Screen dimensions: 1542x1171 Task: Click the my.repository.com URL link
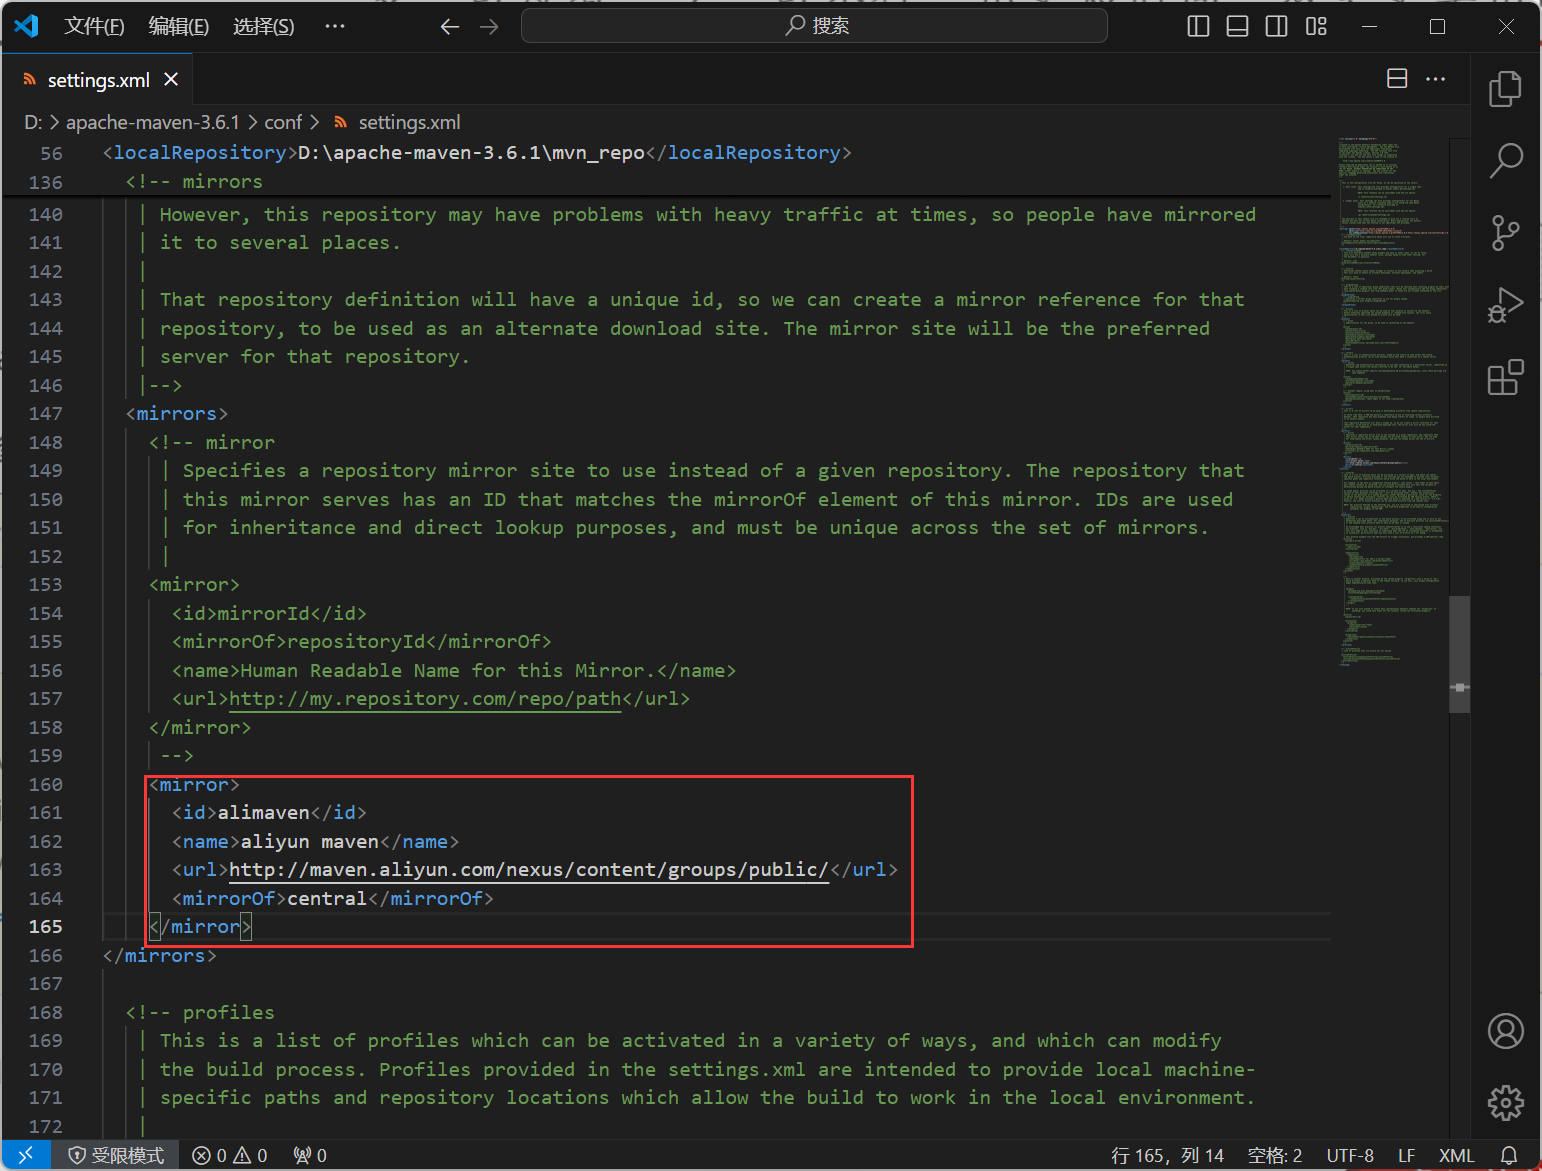[425, 699]
